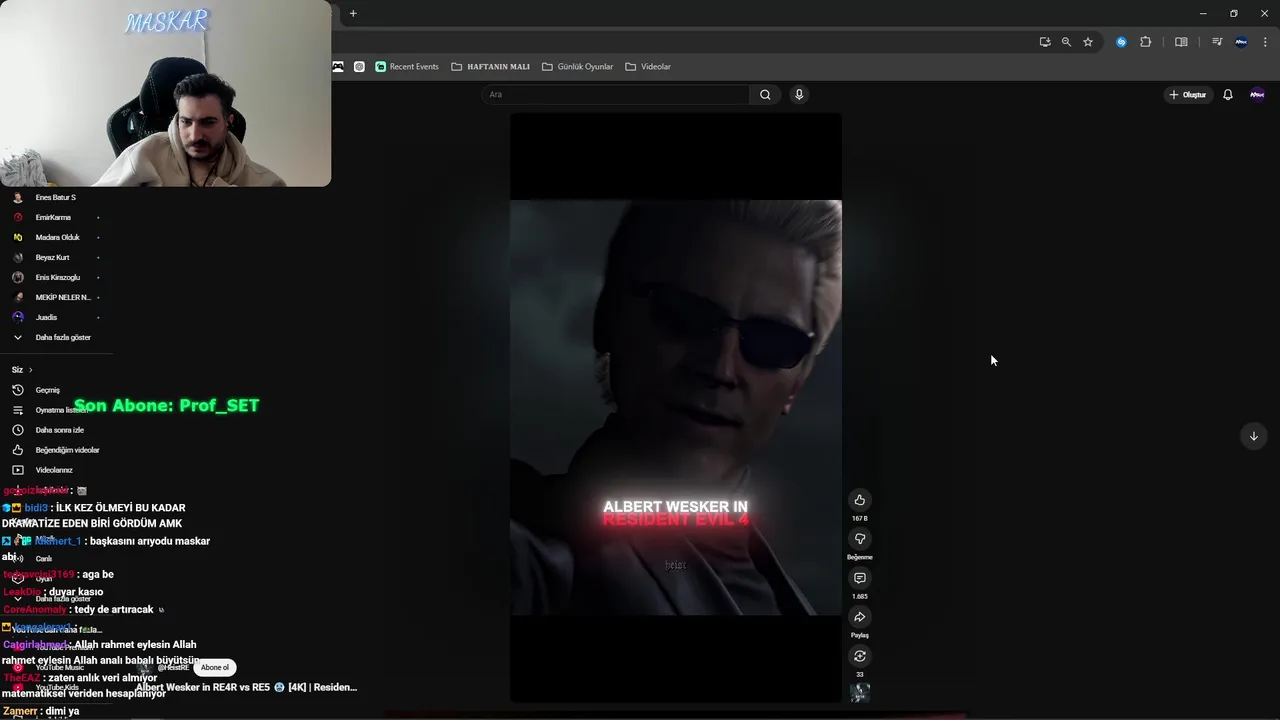Open comments with 1.685 count

tap(859, 578)
